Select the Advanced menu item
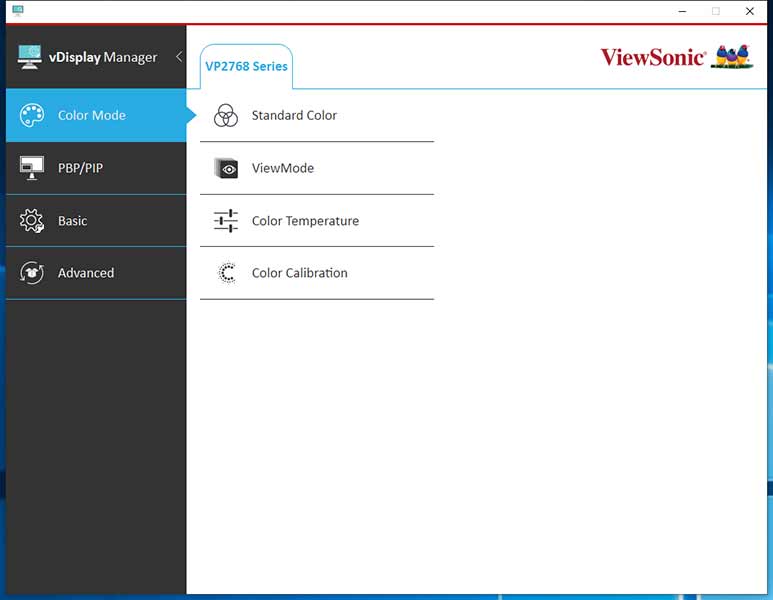This screenshot has width=773, height=600. [86, 273]
